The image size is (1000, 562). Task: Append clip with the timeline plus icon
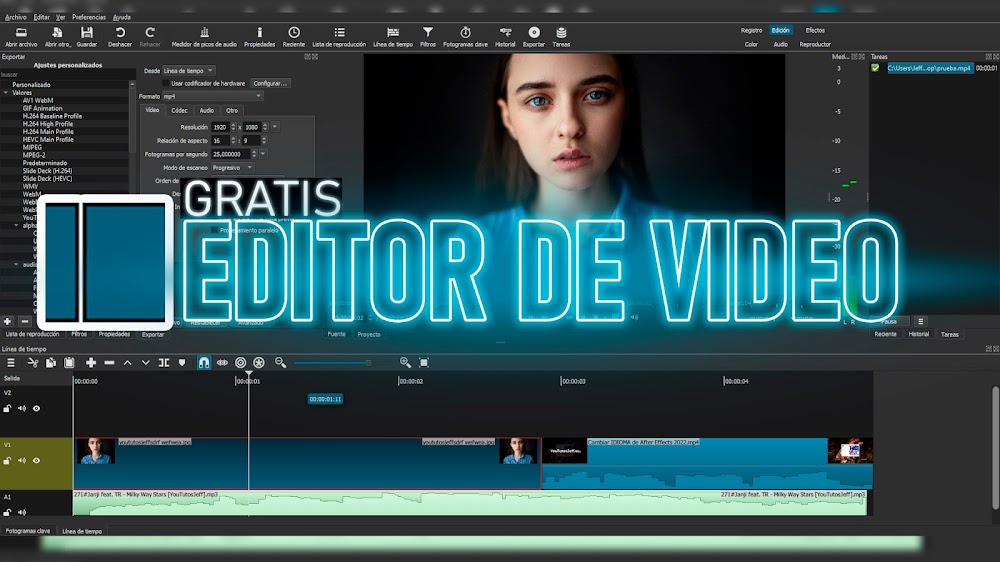point(91,363)
